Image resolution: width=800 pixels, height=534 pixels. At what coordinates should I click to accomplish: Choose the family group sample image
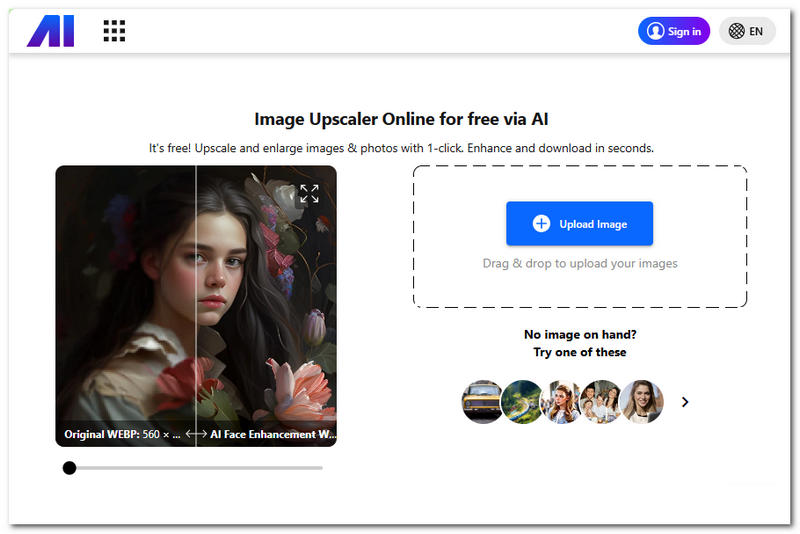point(600,402)
